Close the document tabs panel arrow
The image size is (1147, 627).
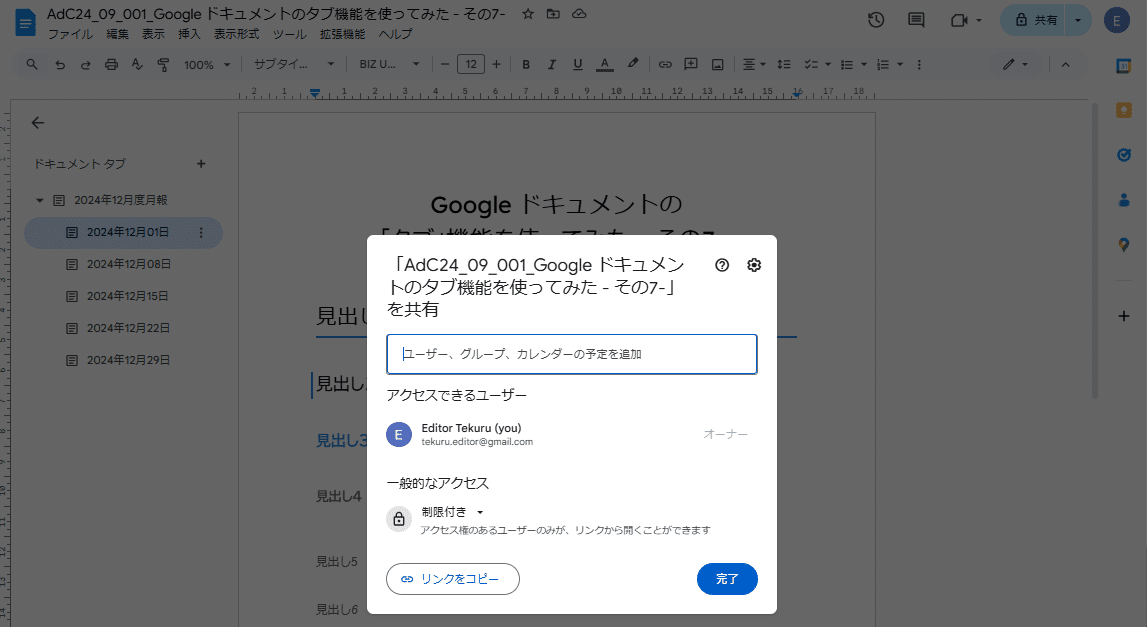38,123
